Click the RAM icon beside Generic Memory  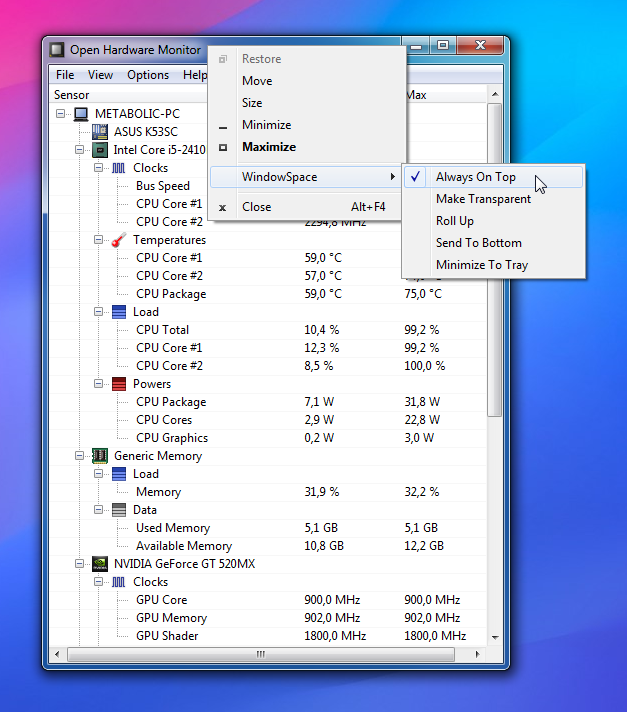pos(100,456)
